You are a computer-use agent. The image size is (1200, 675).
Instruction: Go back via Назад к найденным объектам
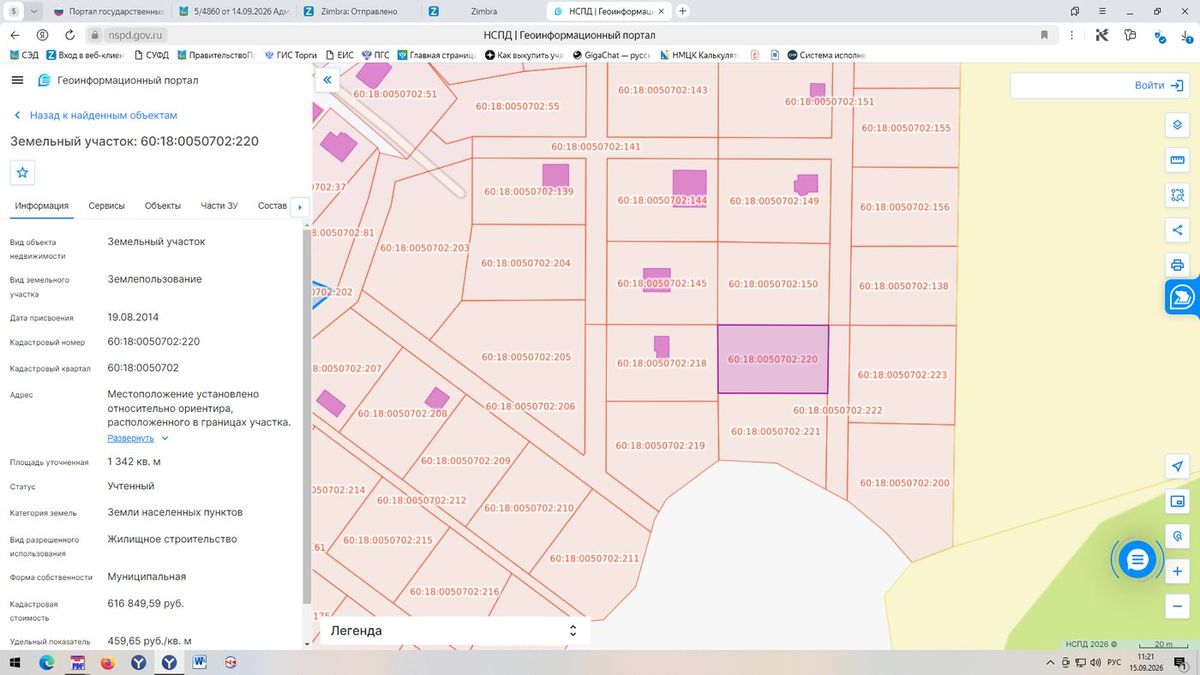point(95,115)
